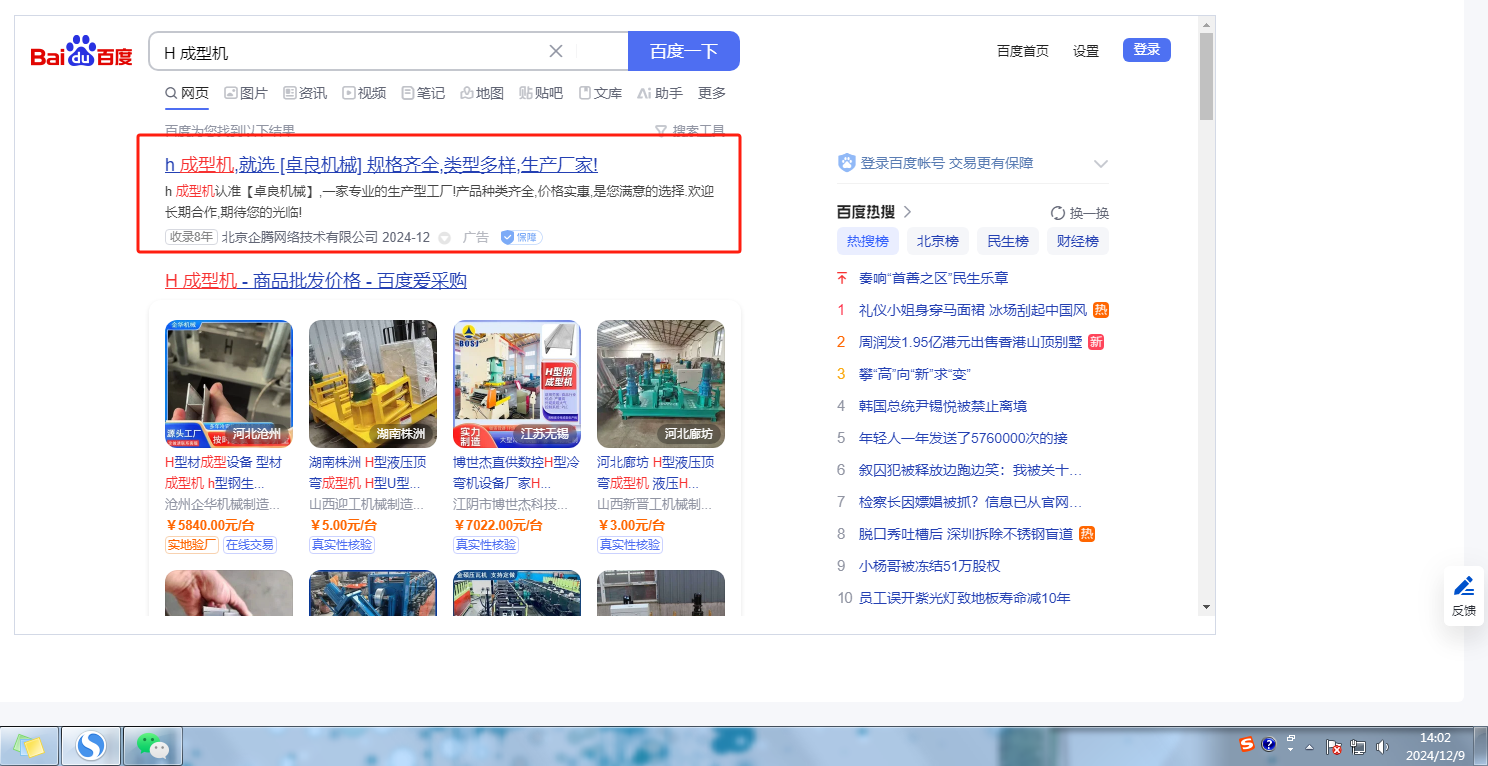
Task: Click the ¥5840.00元/台 price
Action: point(209,525)
